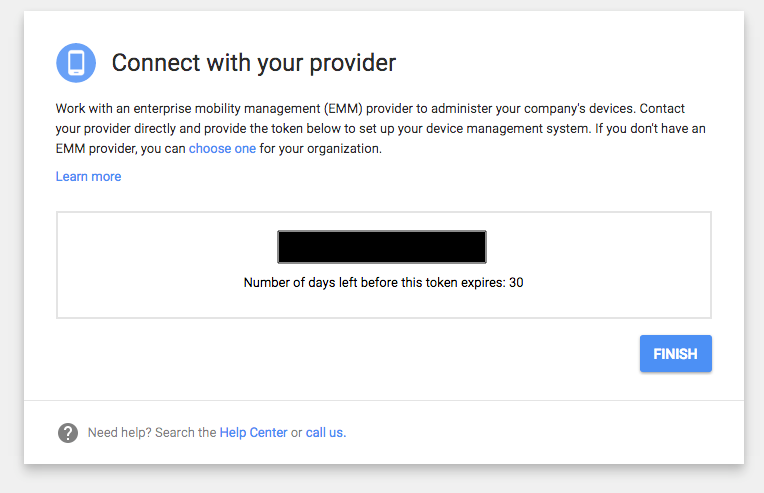Viewport: 764px width, 493px height.
Task: Click the blue FINISH button
Action: pyautogui.click(x=676, y=354)
